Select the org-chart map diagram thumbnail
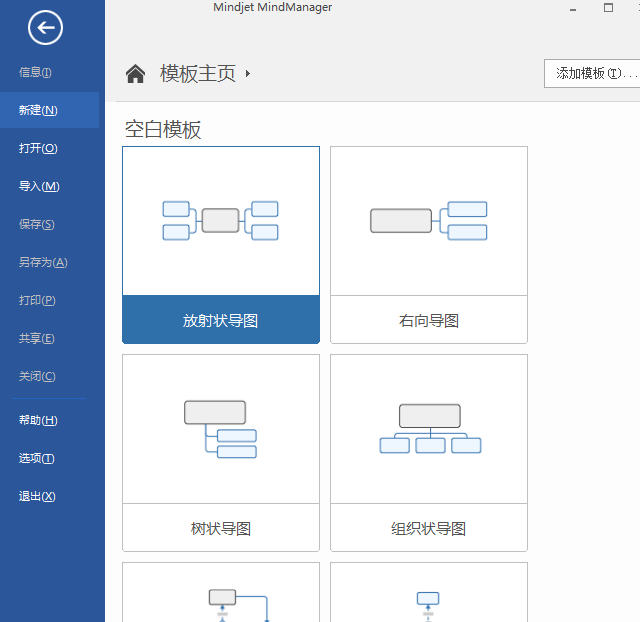This screenshot has width=640, height=622. (x=430, y=429)
